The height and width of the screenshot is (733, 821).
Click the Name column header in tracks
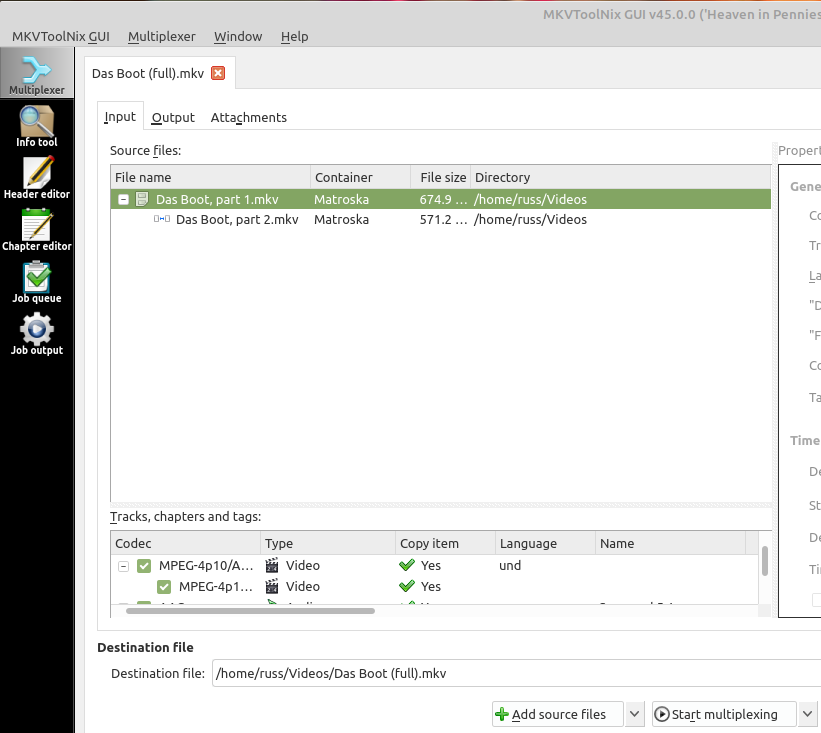coord(671,543)
